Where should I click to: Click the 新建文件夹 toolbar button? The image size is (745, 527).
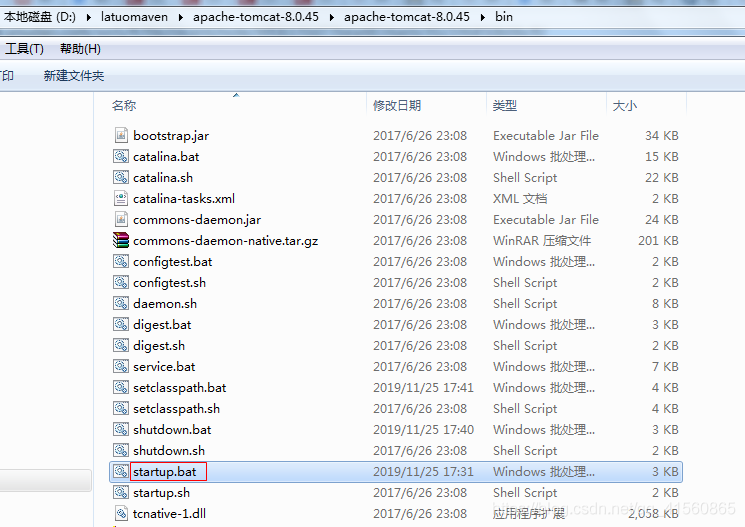[74, 76]
